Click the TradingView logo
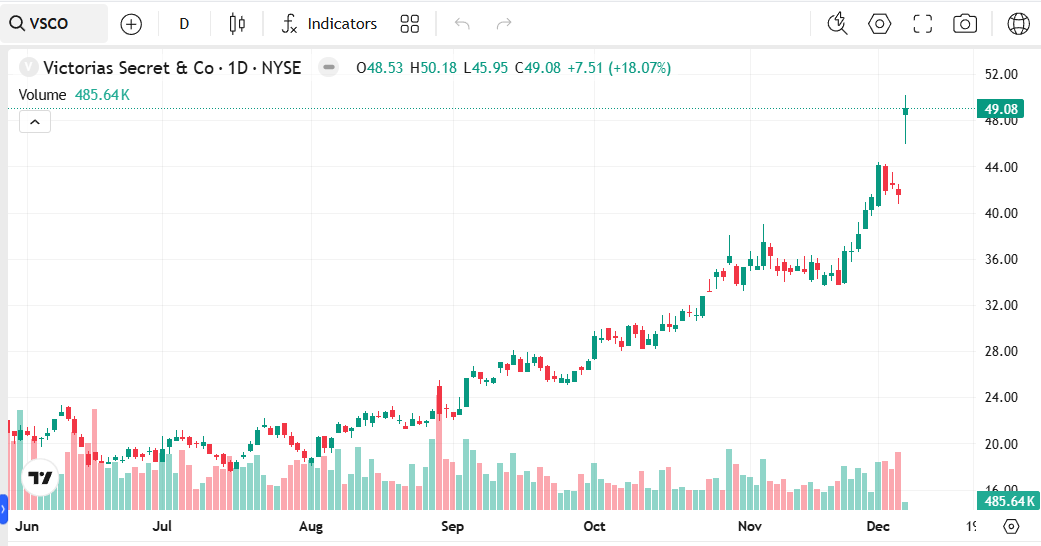 click(40, 478)
